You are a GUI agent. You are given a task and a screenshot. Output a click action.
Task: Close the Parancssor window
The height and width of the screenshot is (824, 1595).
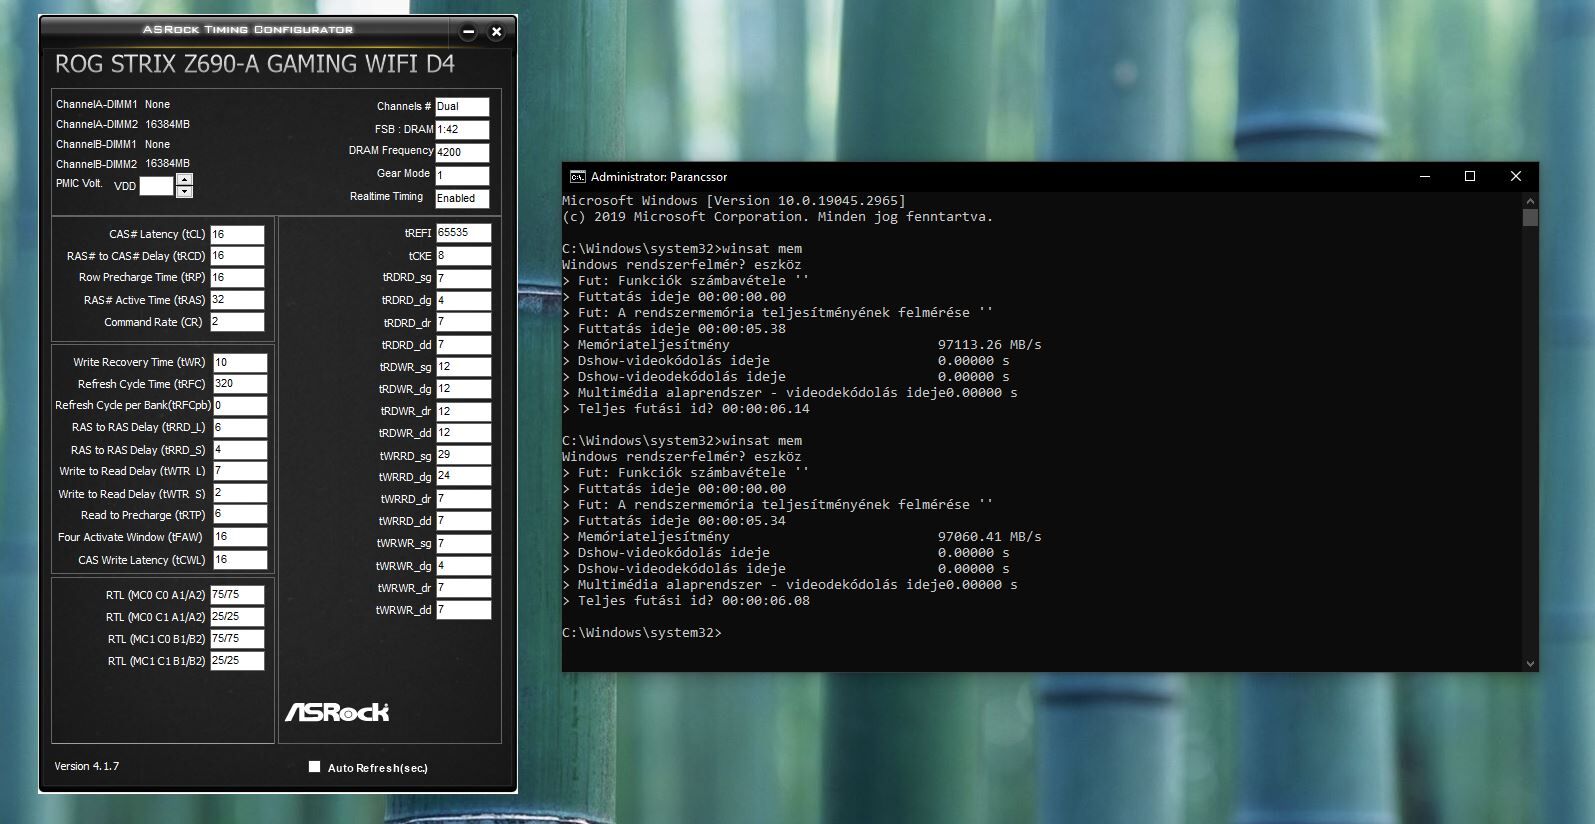pos(1515,176)
